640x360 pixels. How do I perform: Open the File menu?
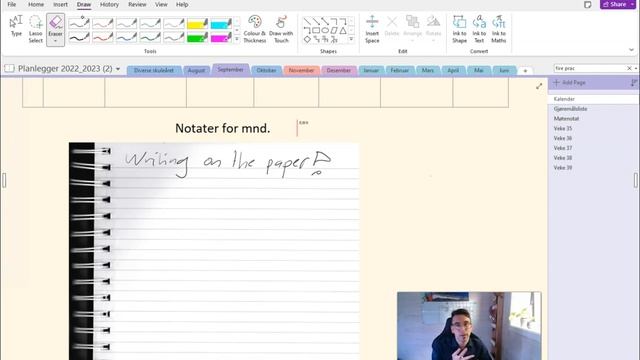click(12, 4)
